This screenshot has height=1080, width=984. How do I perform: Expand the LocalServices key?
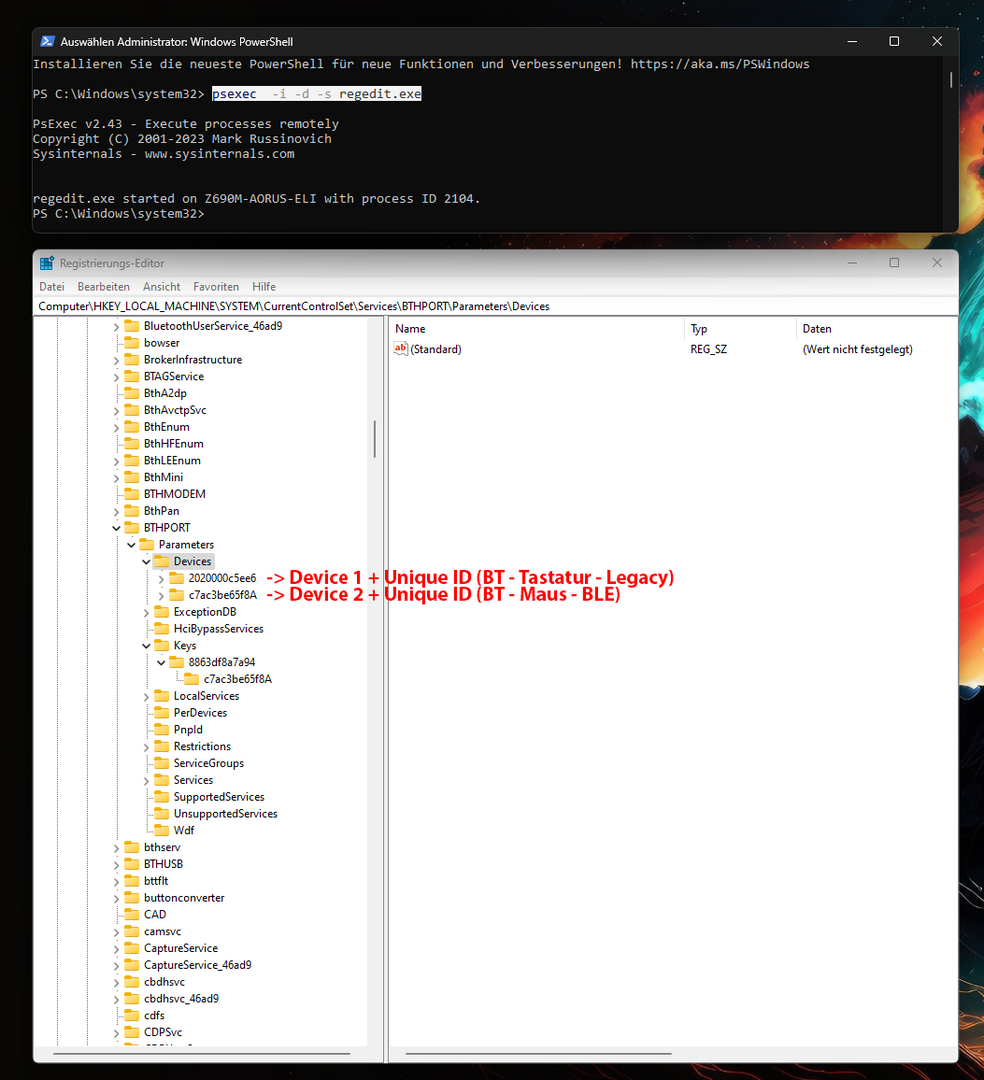point(146,696)
